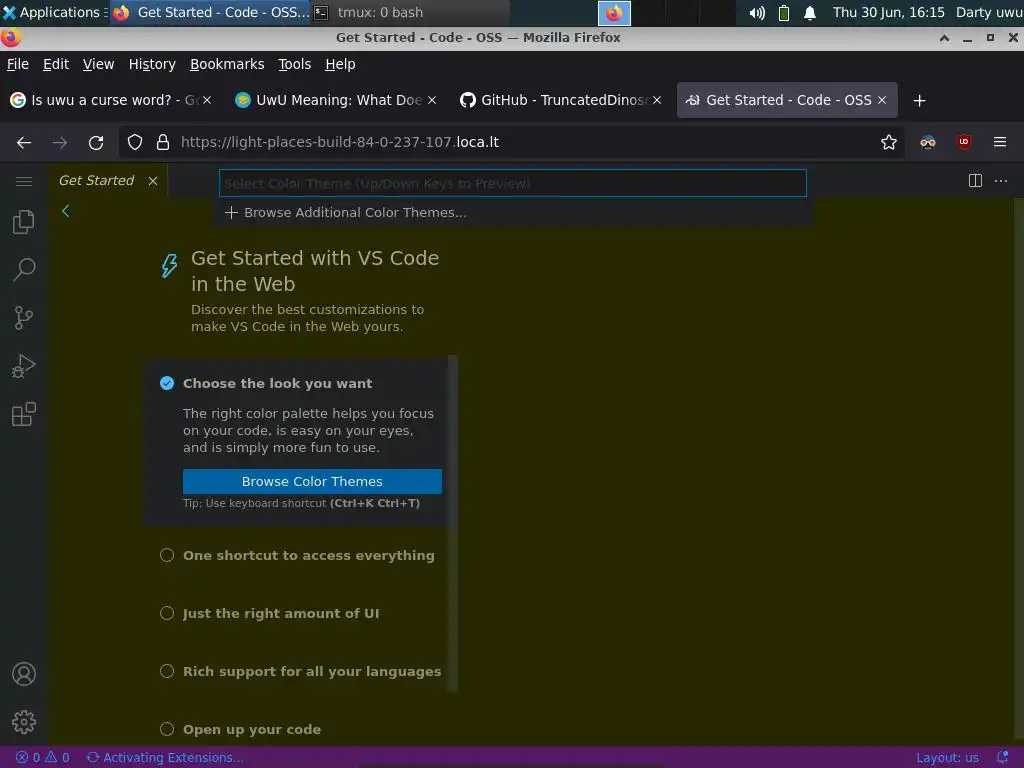Viewport: 1024px width, 768px height.
Task: Open a new Firefox tab
Action: 920,101
